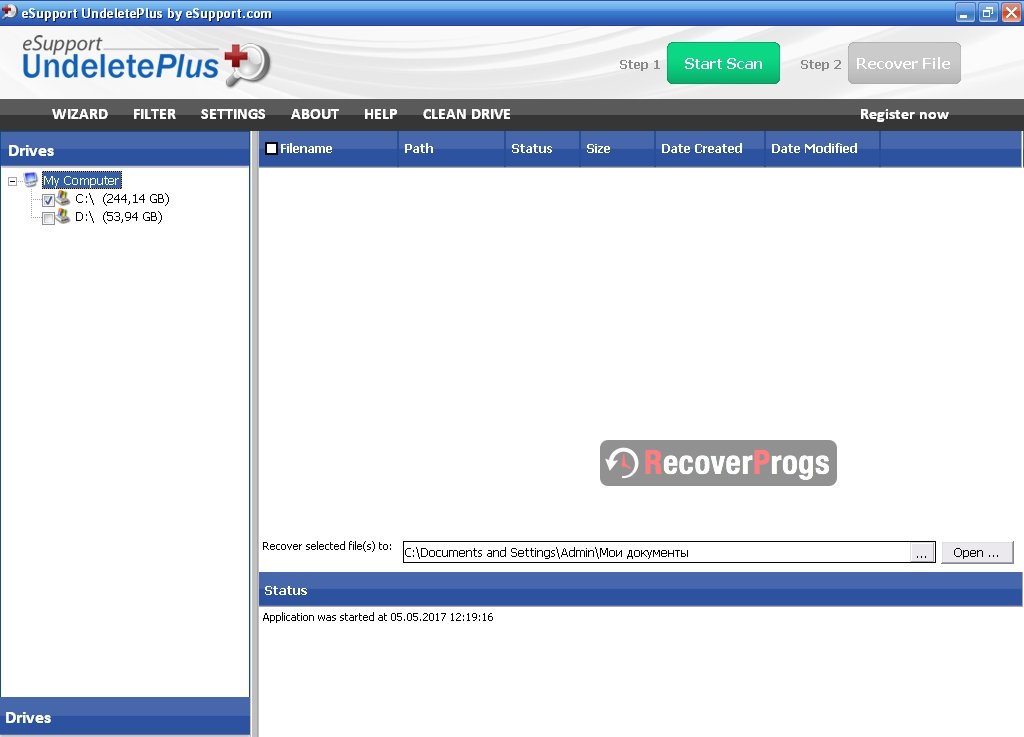Click the Recover File button

[904, 63]
